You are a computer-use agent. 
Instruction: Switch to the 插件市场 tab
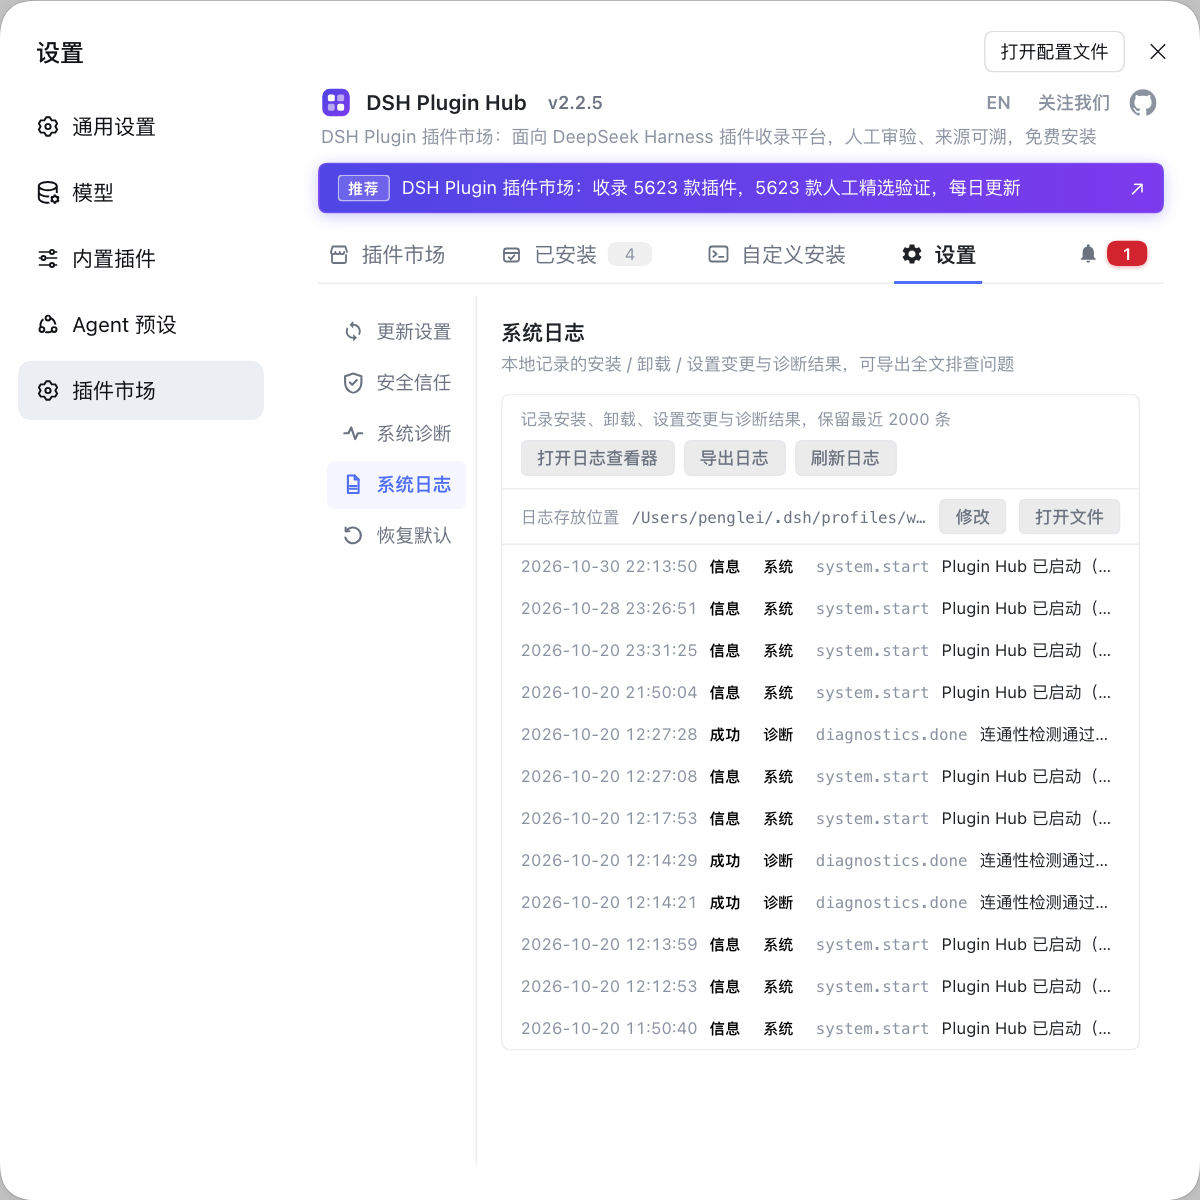pos(388,255)
